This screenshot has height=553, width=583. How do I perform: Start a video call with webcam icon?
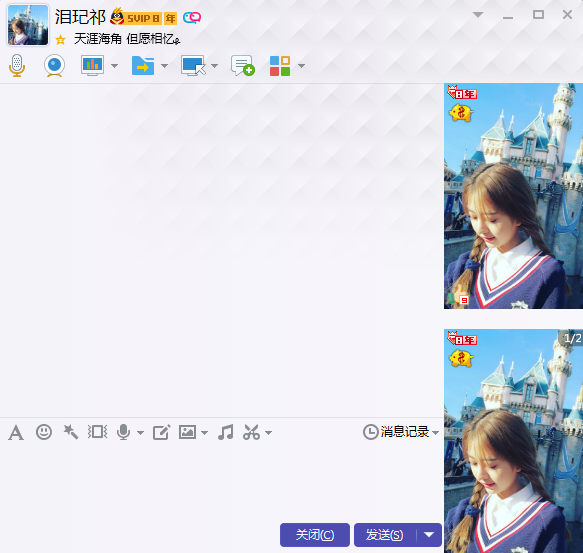pos(55,65)
